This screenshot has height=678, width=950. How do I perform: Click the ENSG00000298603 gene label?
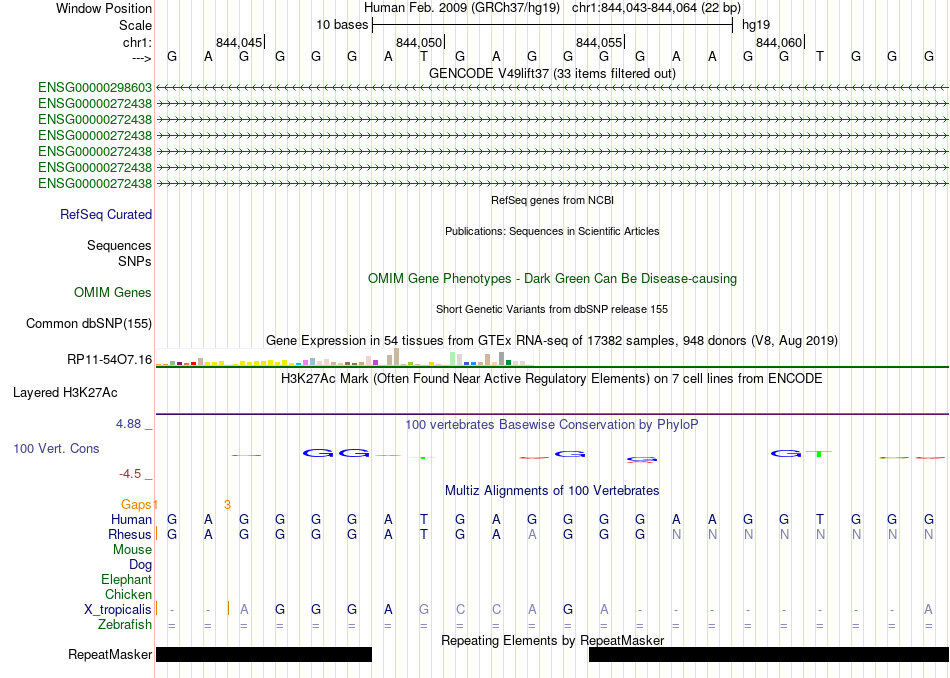95,88
